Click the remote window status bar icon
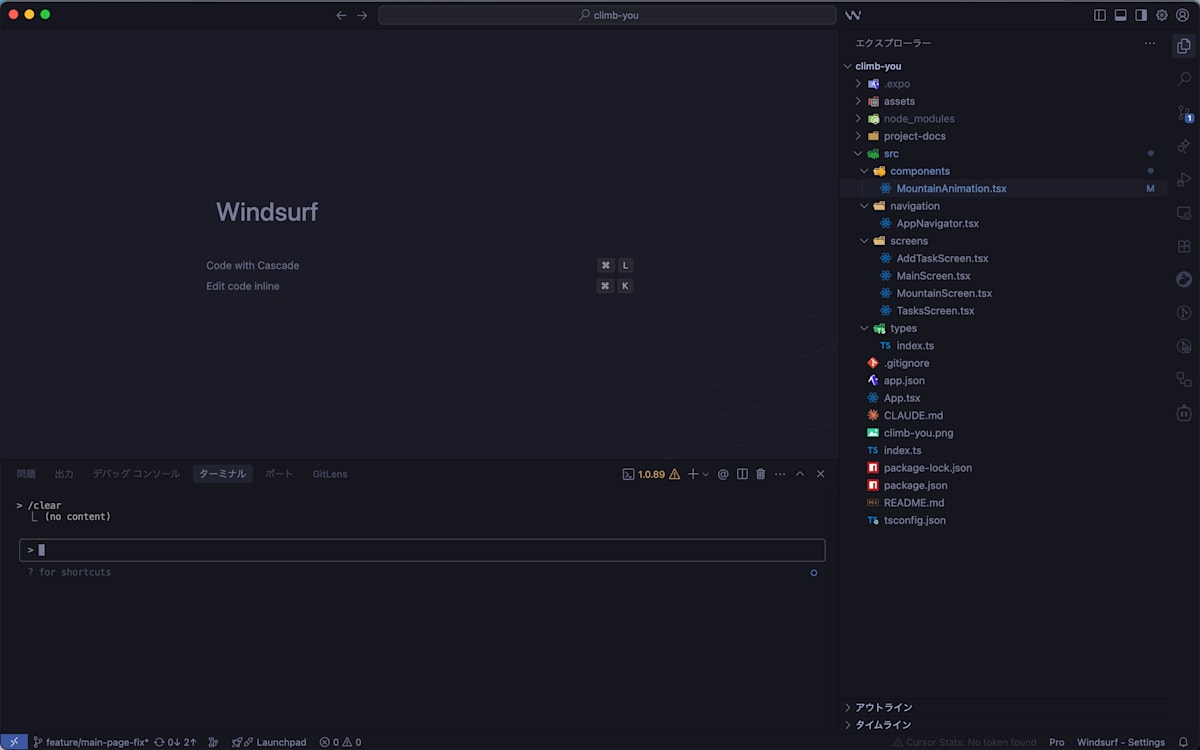 tap(14, 742)
